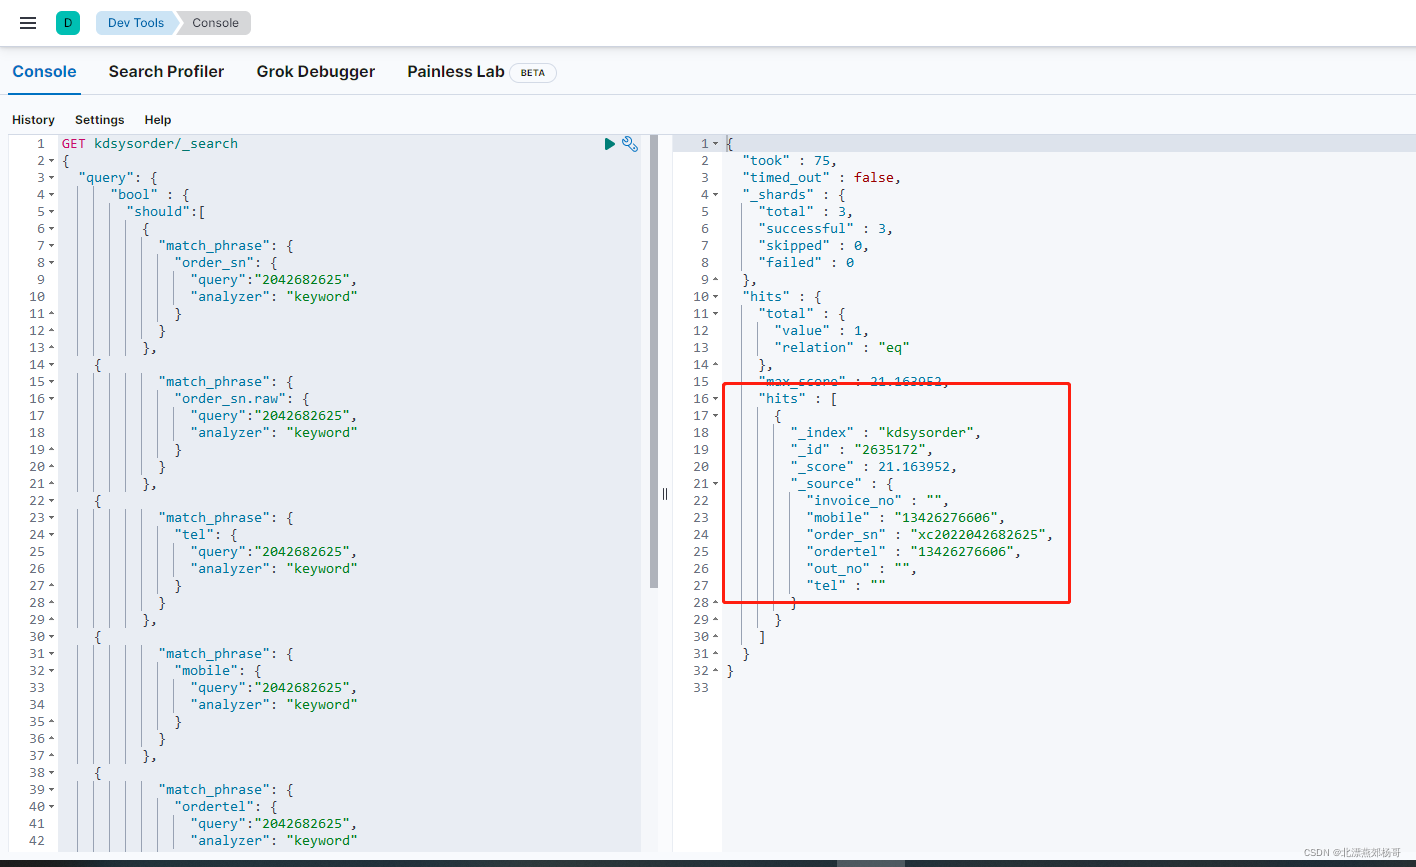Click the panel resize divider handle

666,493
